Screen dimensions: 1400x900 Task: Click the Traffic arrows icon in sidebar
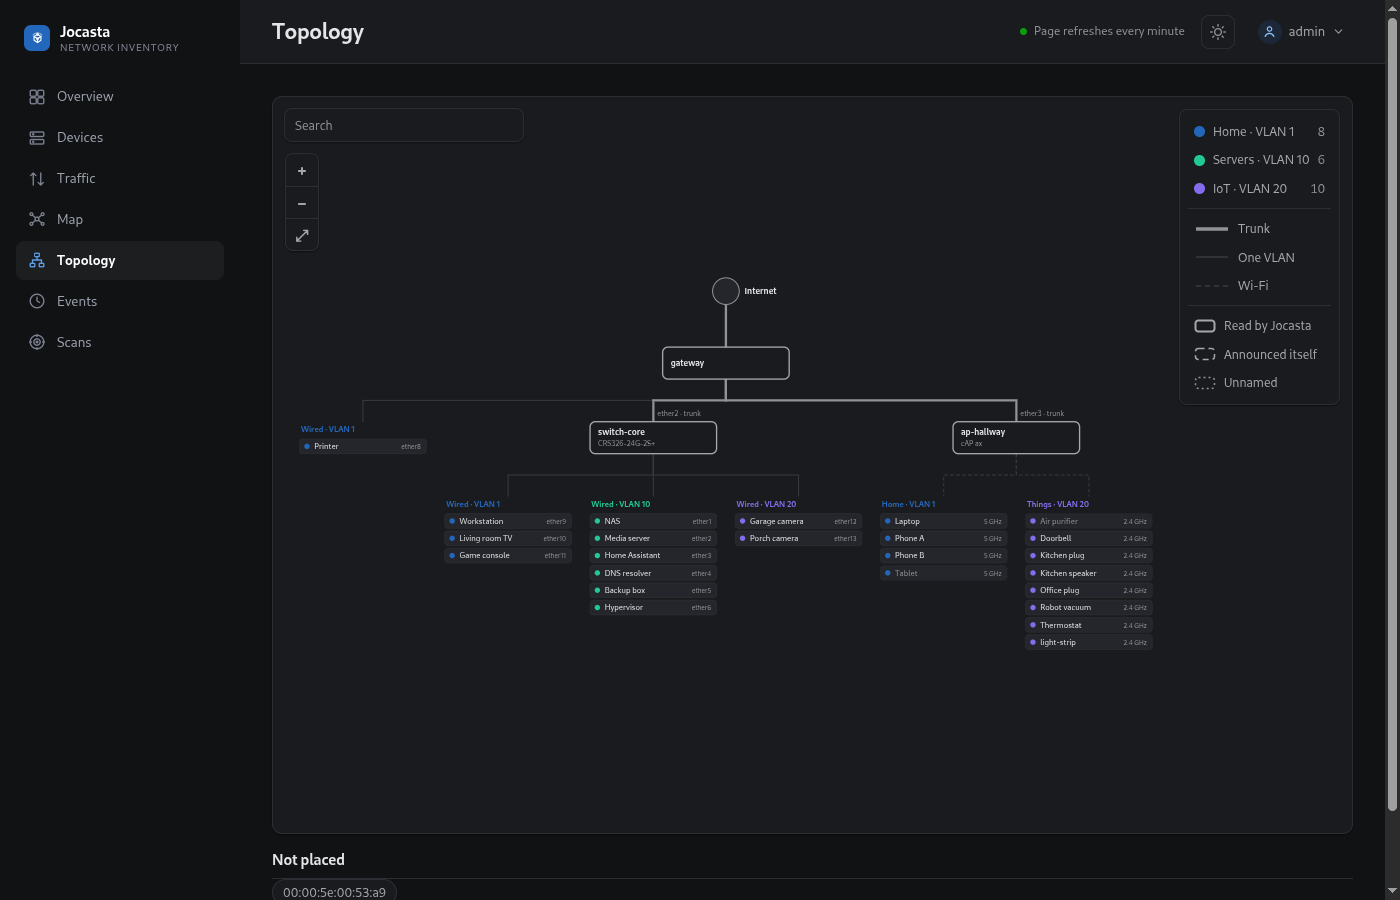click(37, 179)
